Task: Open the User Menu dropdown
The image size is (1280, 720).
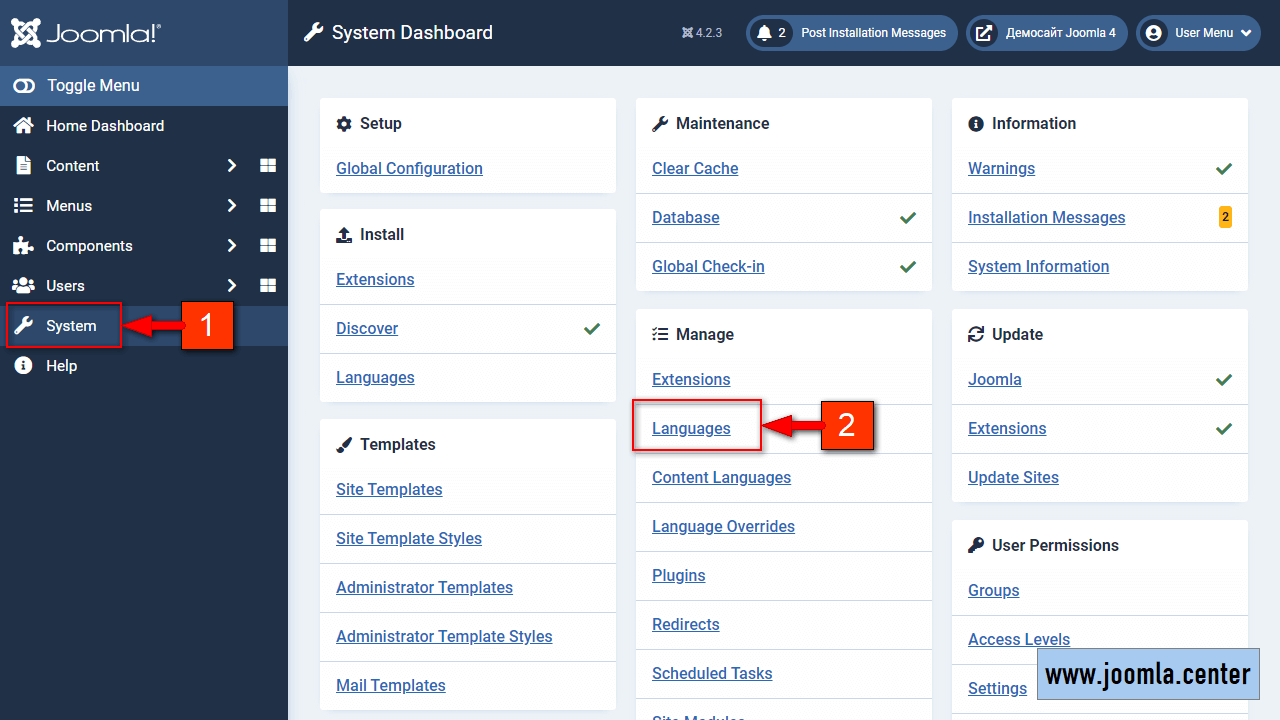Action: tap(1198, 33)
